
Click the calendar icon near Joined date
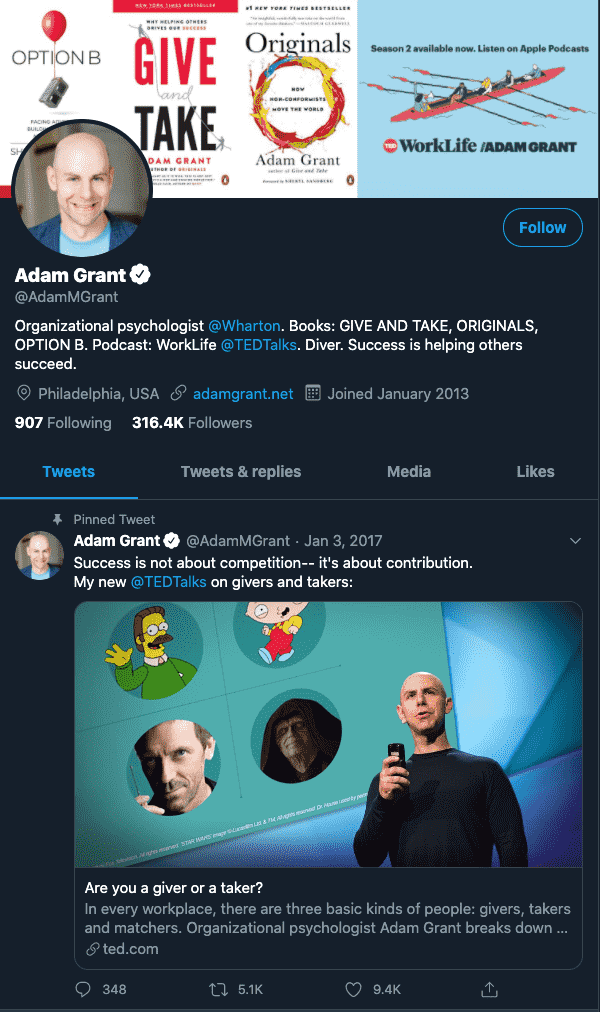(312, 393)
